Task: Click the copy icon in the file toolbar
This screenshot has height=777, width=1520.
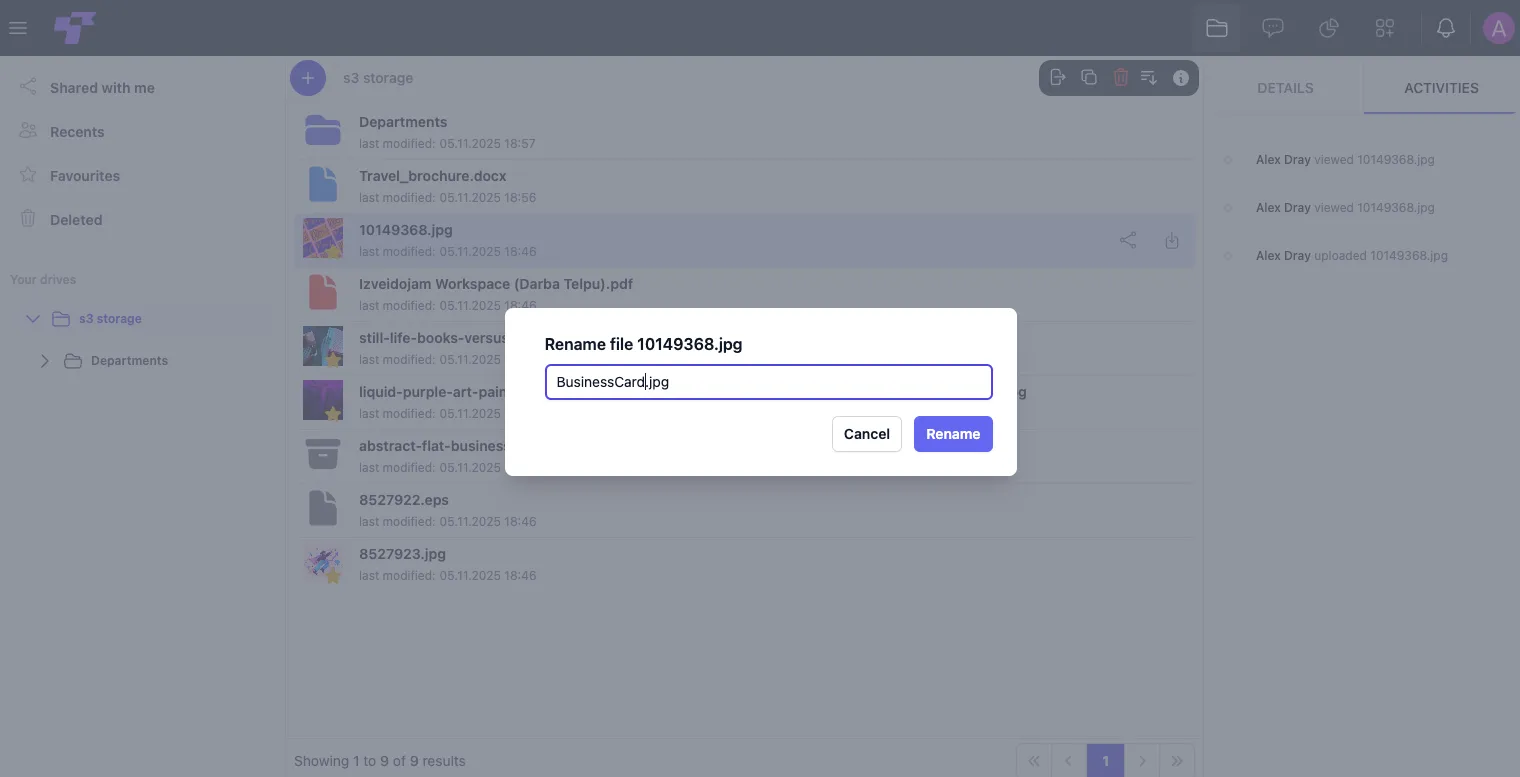Action: (1089, 77)
